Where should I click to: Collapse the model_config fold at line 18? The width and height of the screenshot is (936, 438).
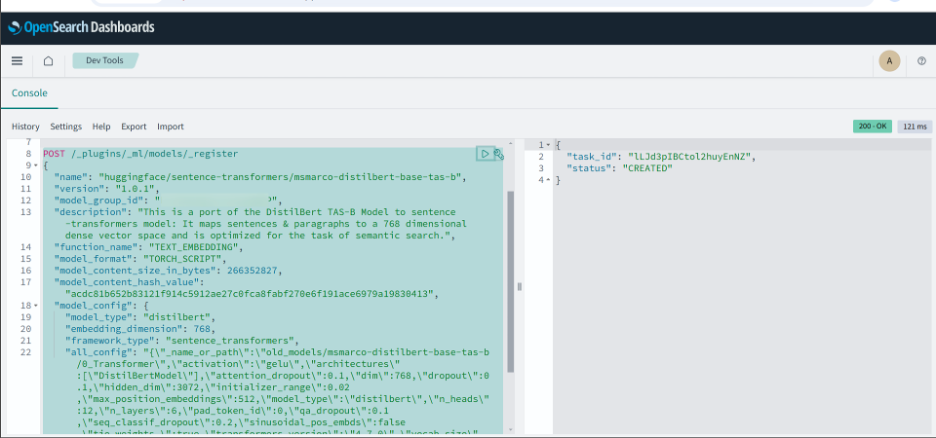pos(35,306)
